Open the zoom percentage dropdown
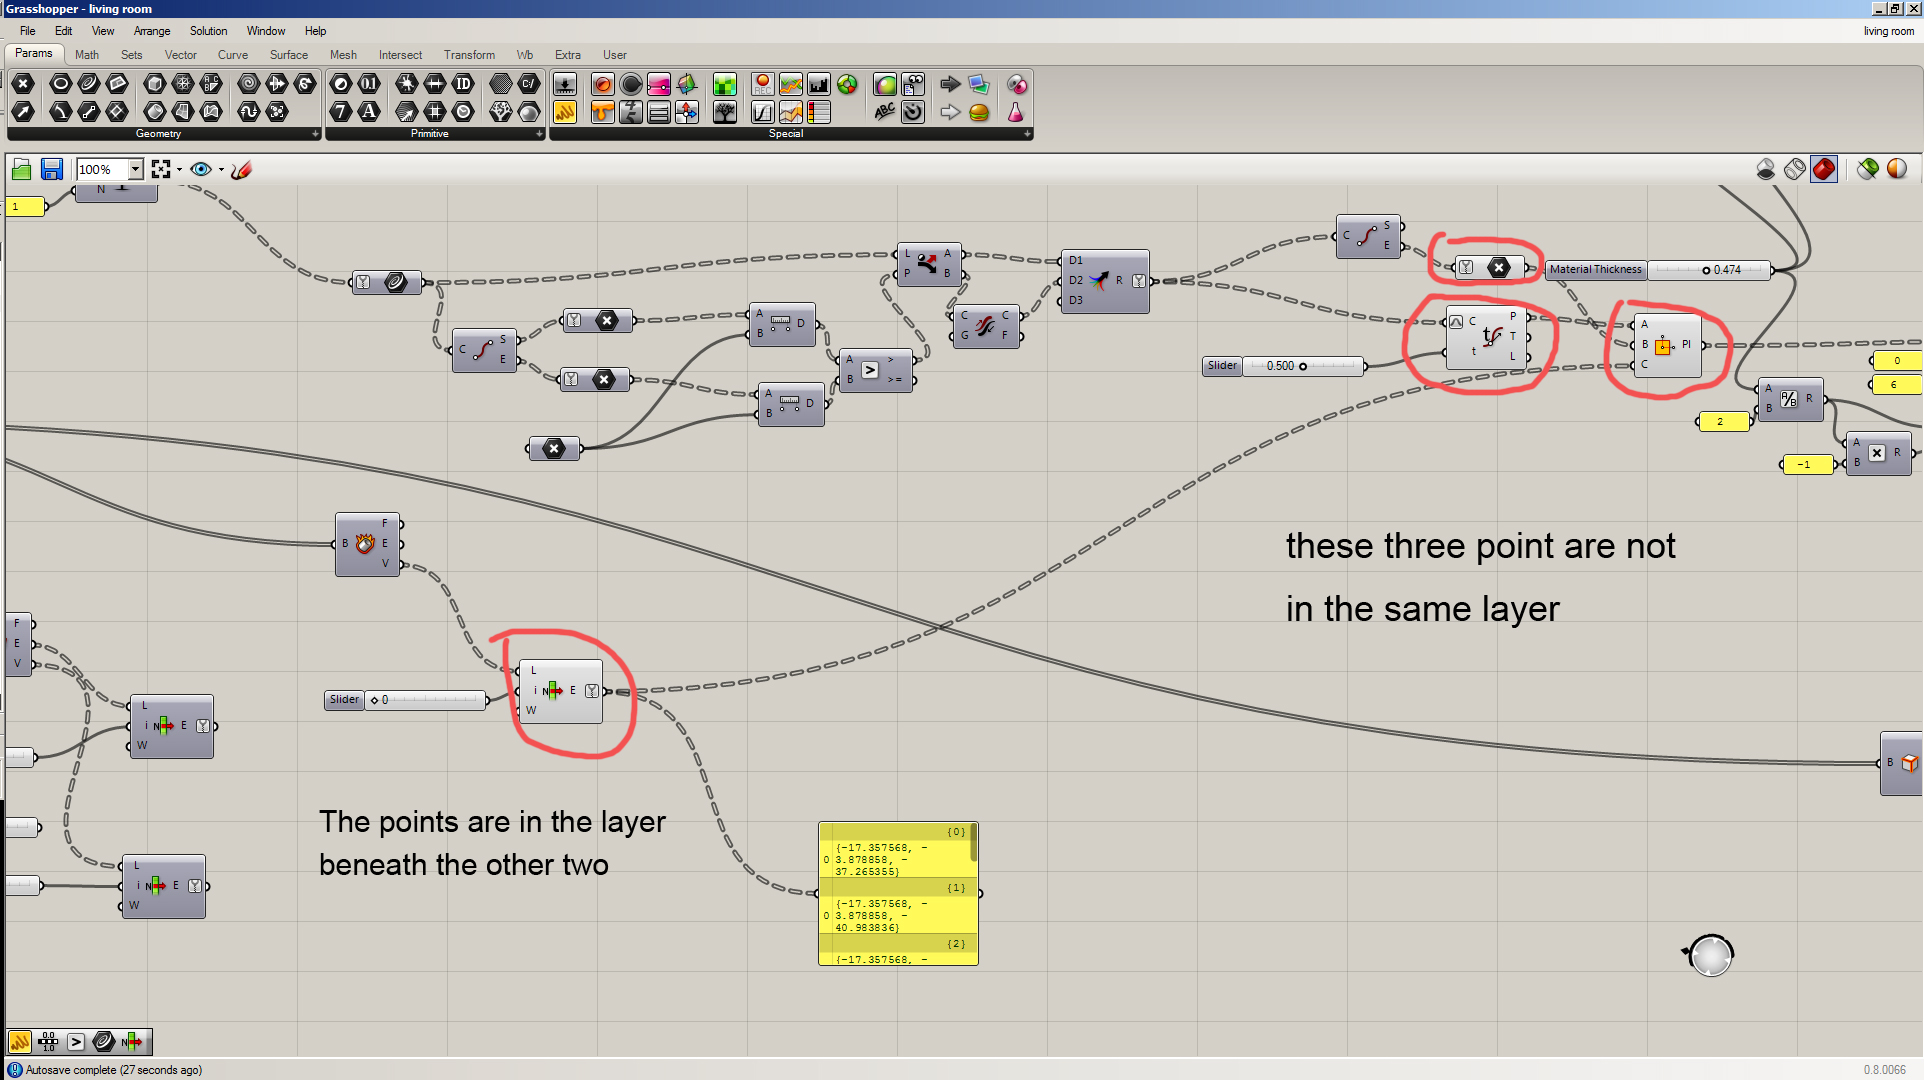 [135, 169]
